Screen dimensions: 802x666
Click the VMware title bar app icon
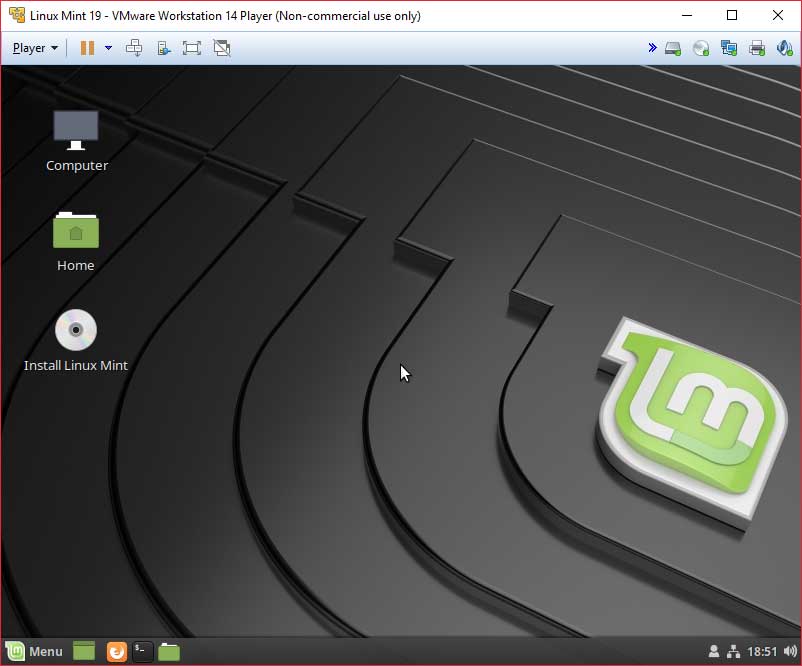(x=17, y=15)
